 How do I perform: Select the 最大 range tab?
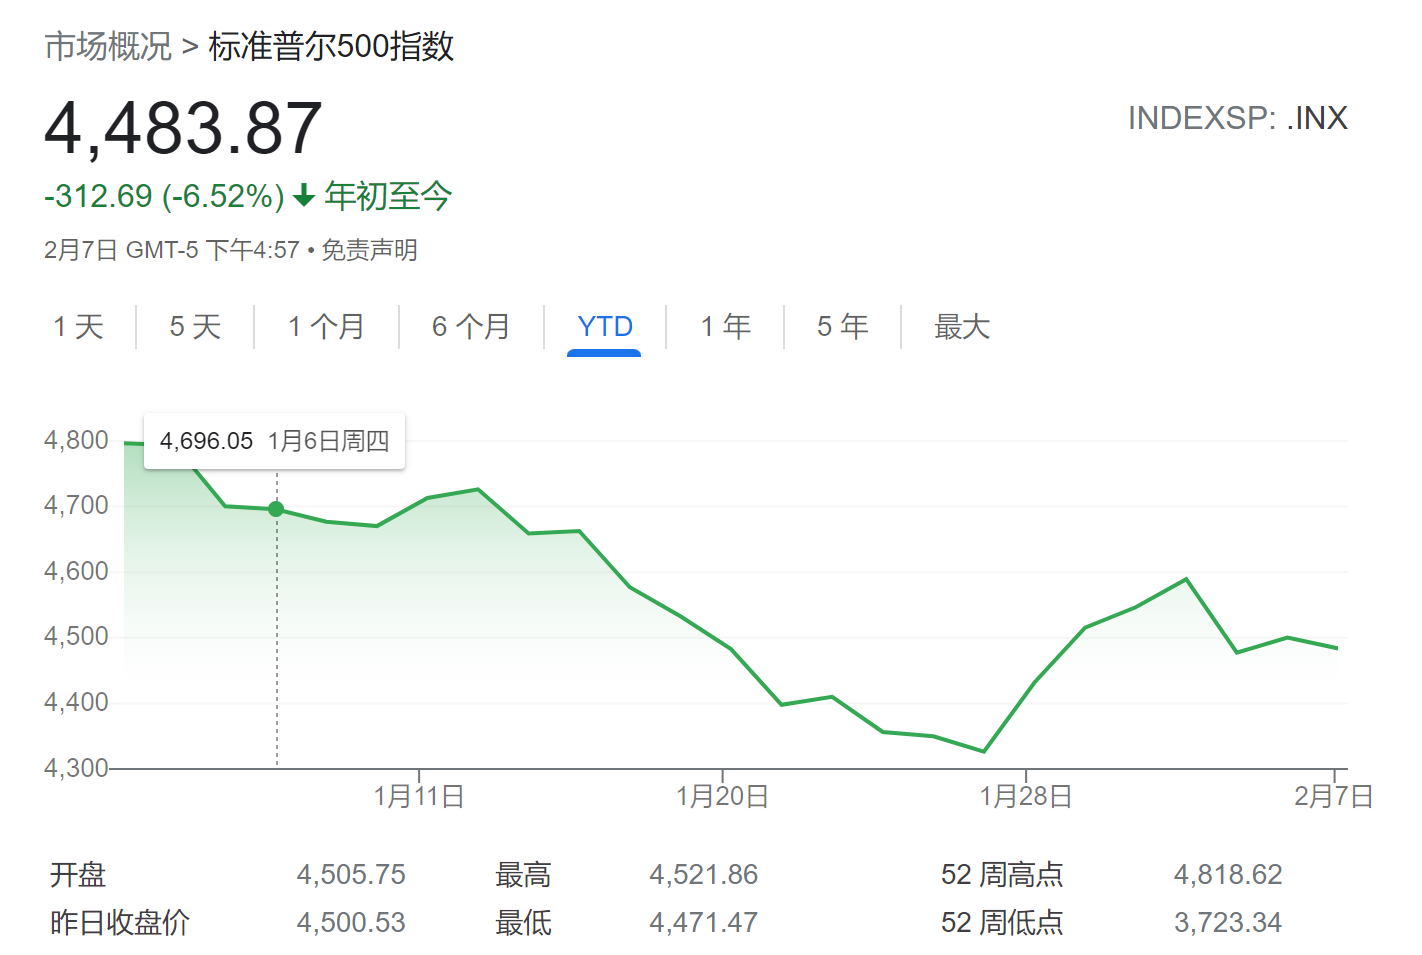961,326
